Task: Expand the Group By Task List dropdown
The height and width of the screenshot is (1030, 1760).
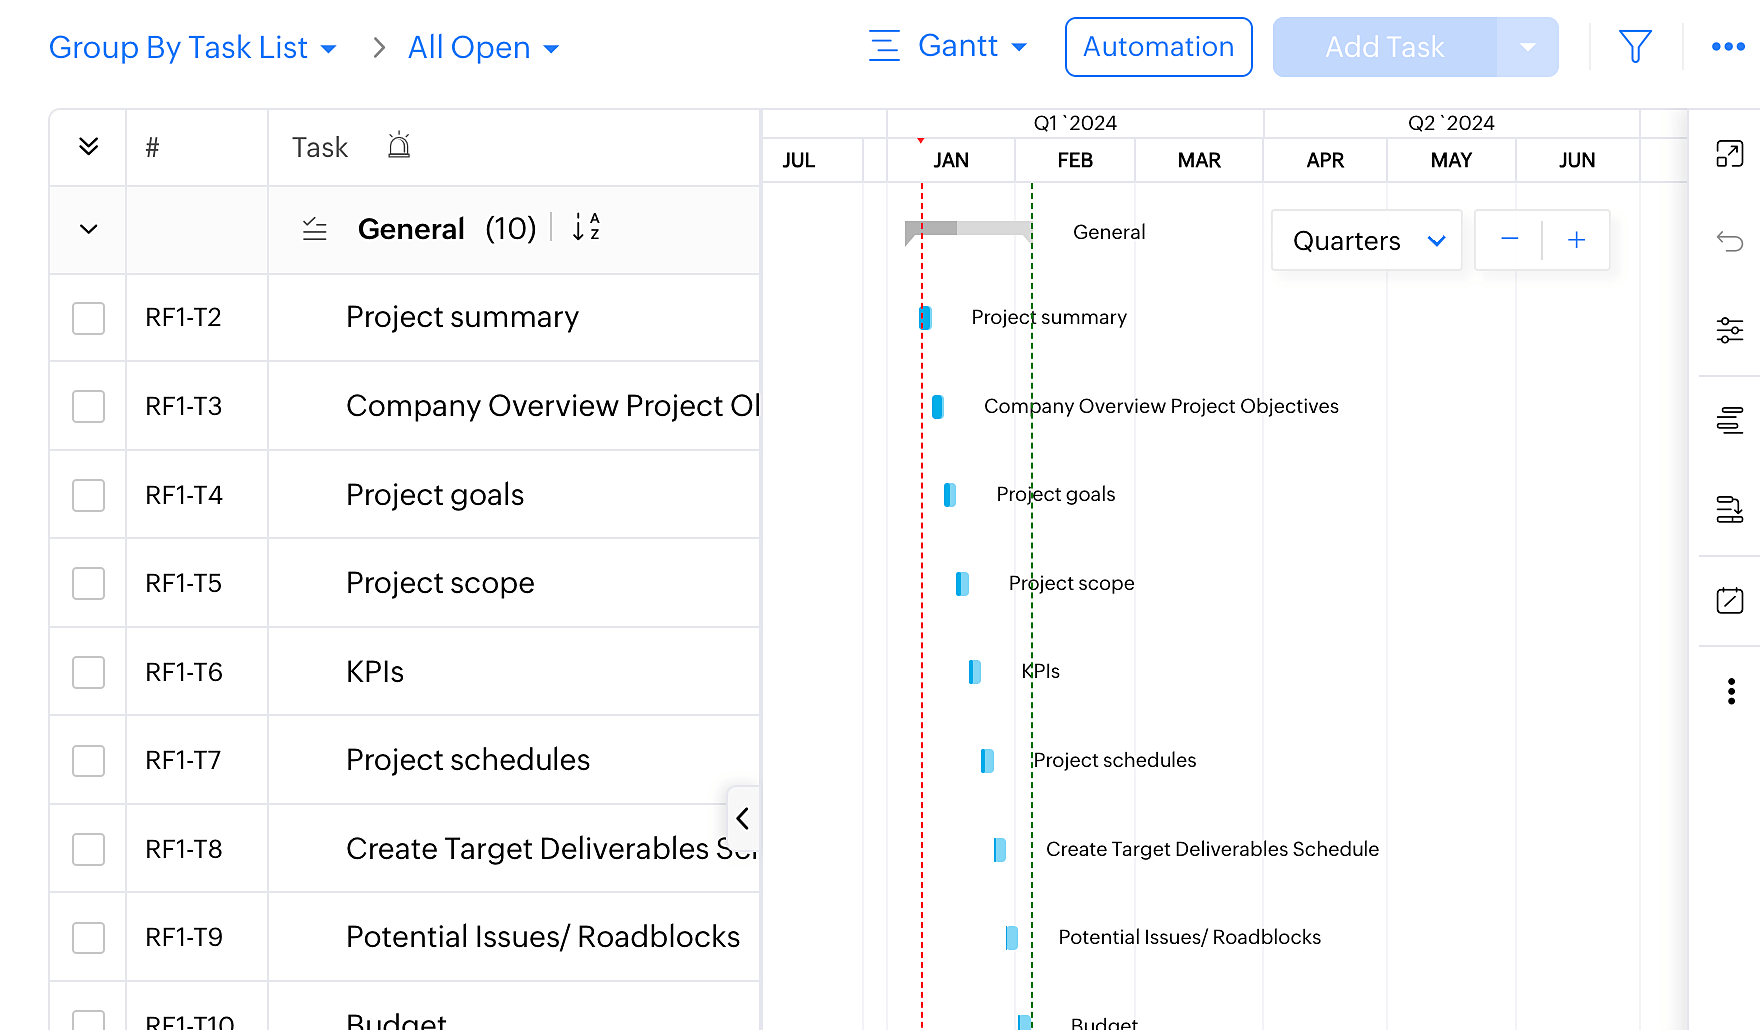Action: coord(193,48)
